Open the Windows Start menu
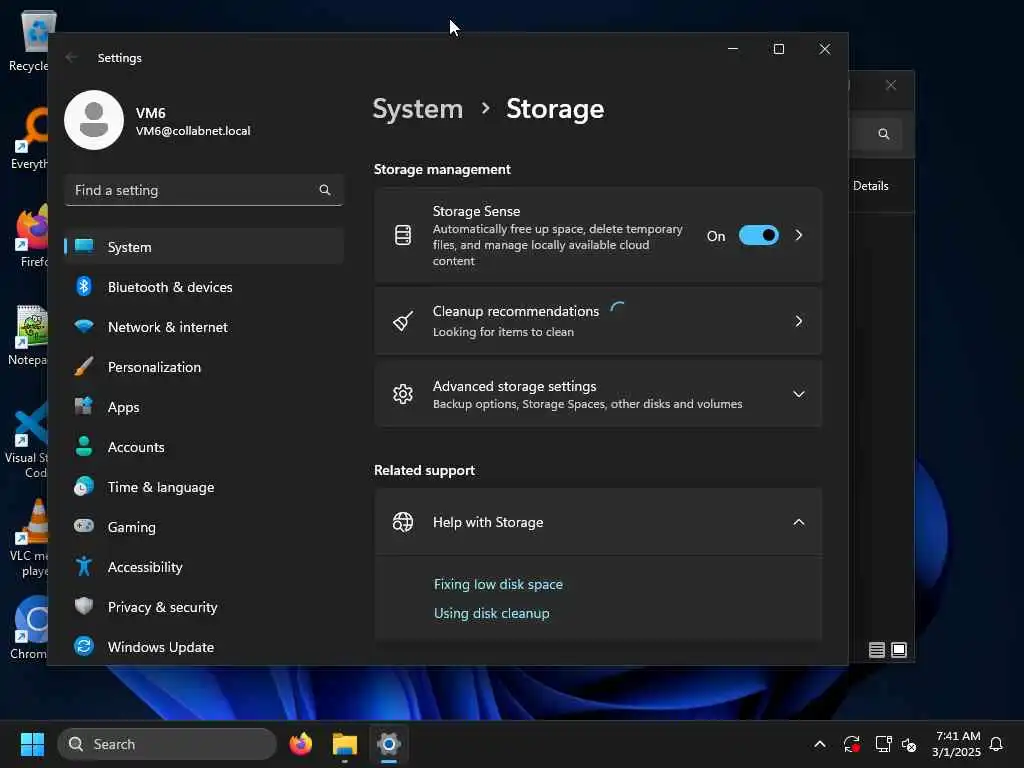 [32, 744]
